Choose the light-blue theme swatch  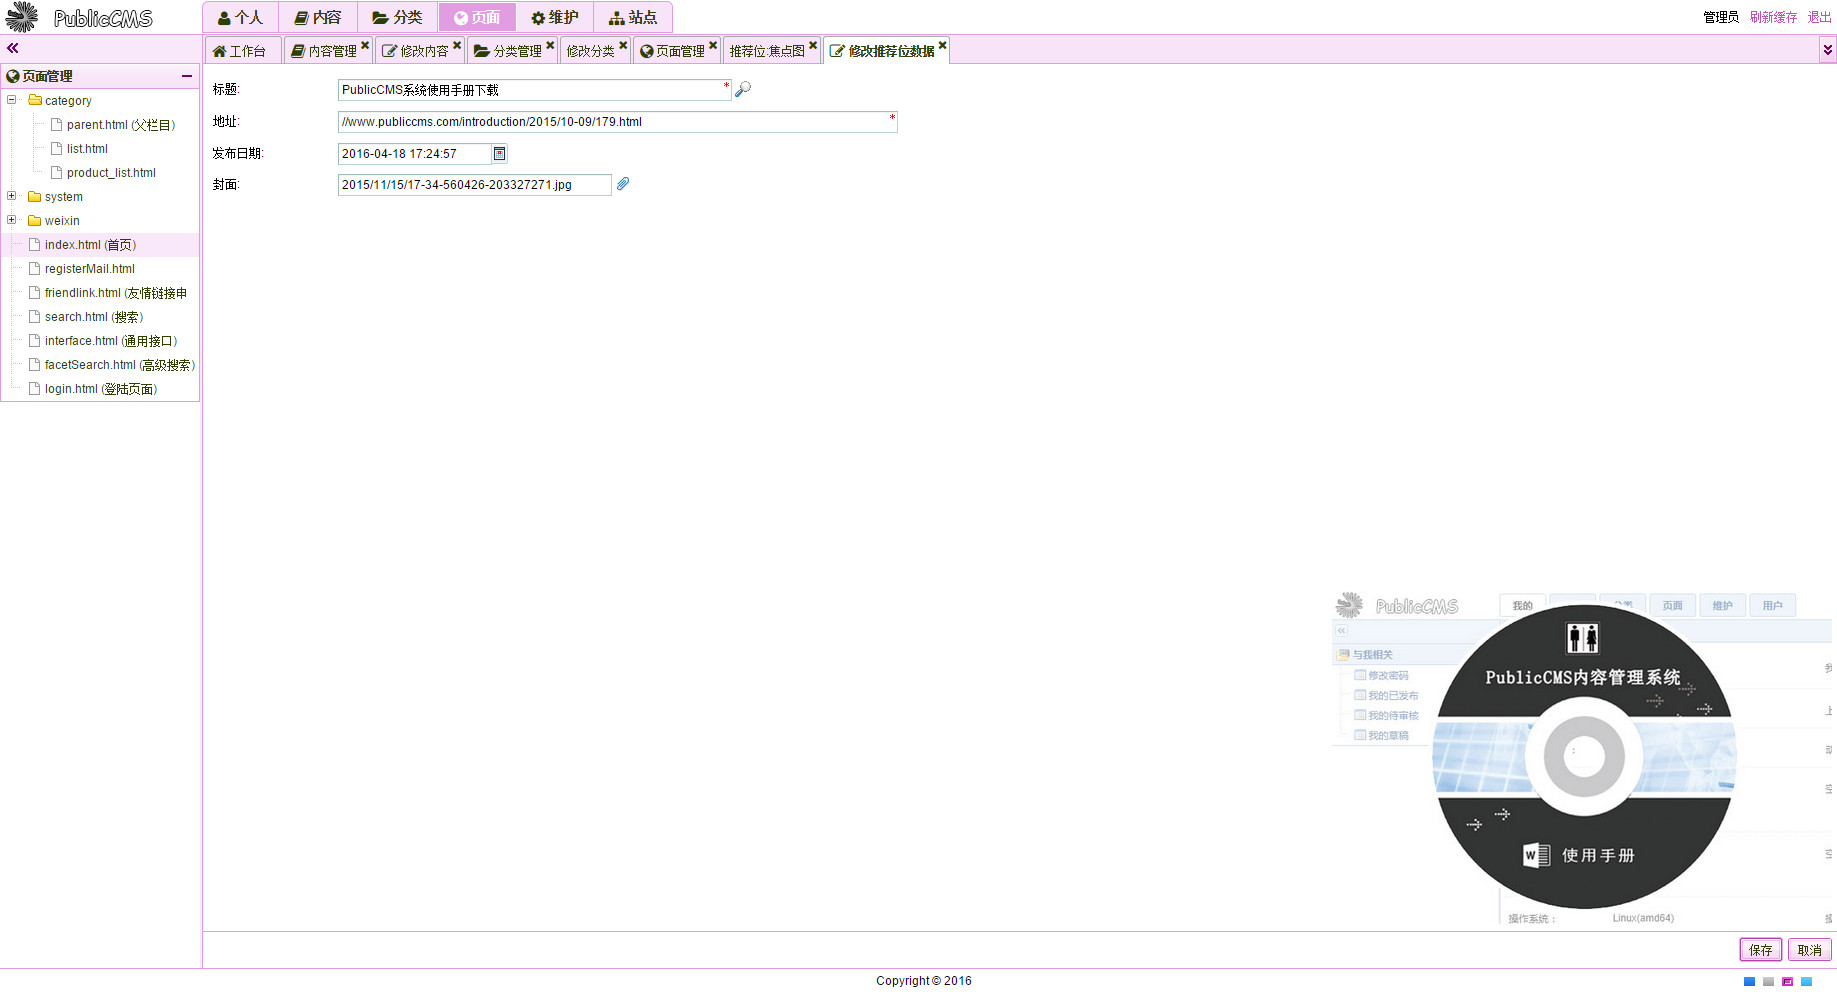(x=1806, y=982)
